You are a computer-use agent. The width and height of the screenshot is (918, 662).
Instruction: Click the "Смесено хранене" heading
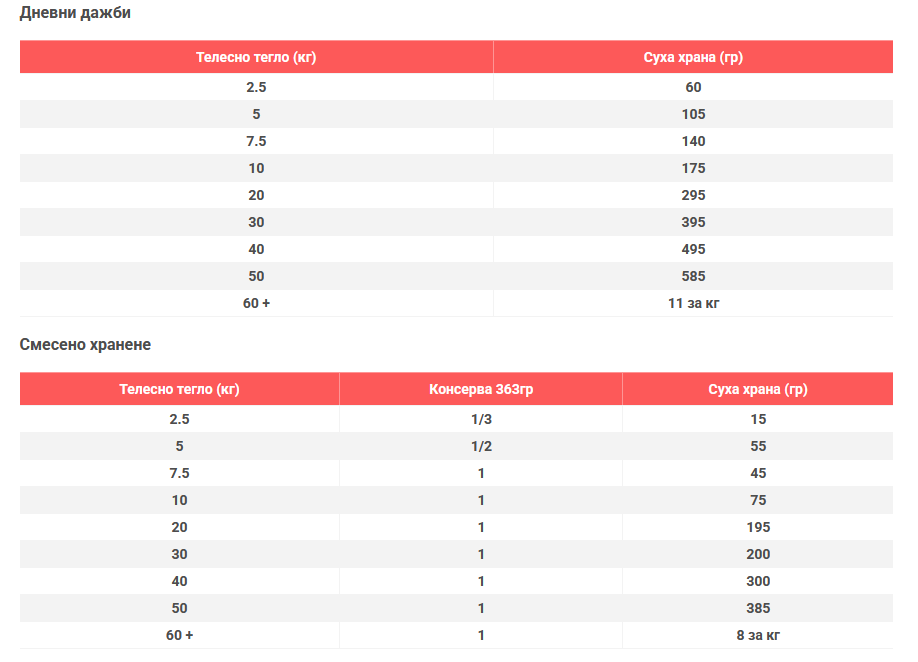[85, 345]
